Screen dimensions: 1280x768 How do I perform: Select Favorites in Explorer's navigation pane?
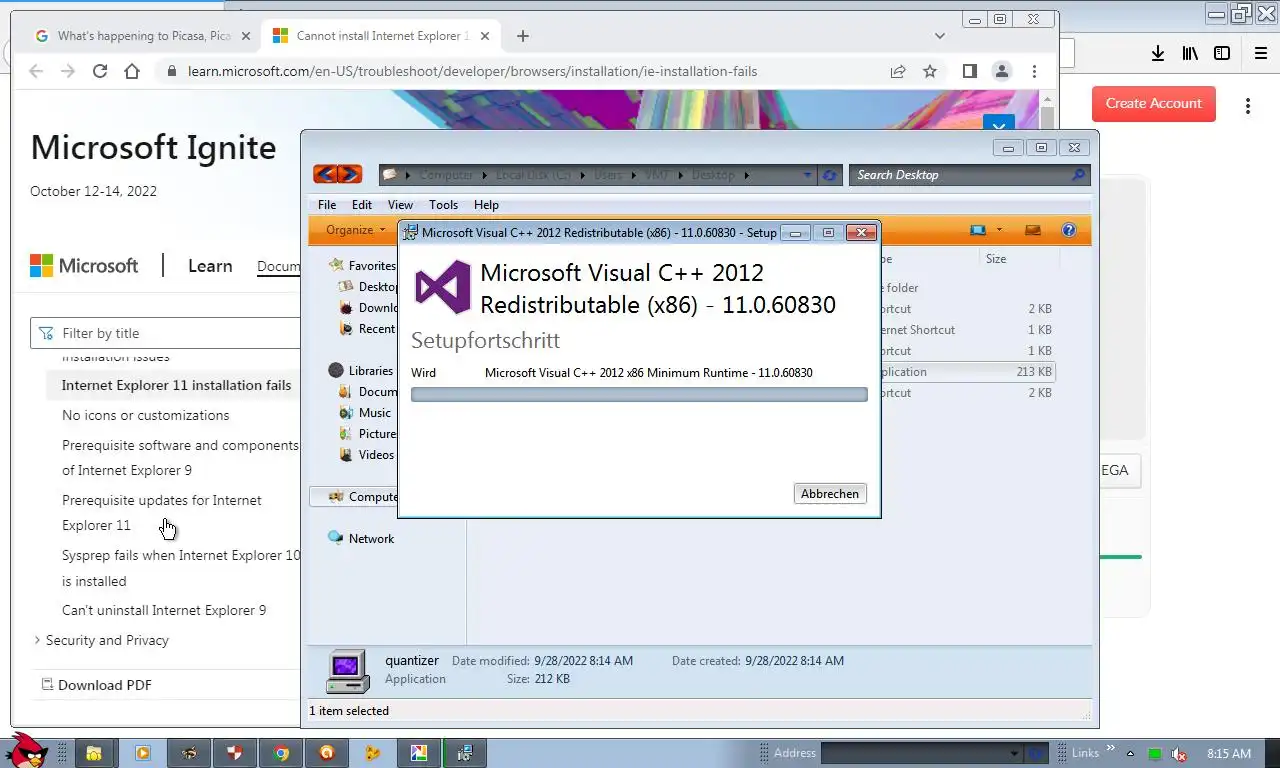(x=372, y=265)
